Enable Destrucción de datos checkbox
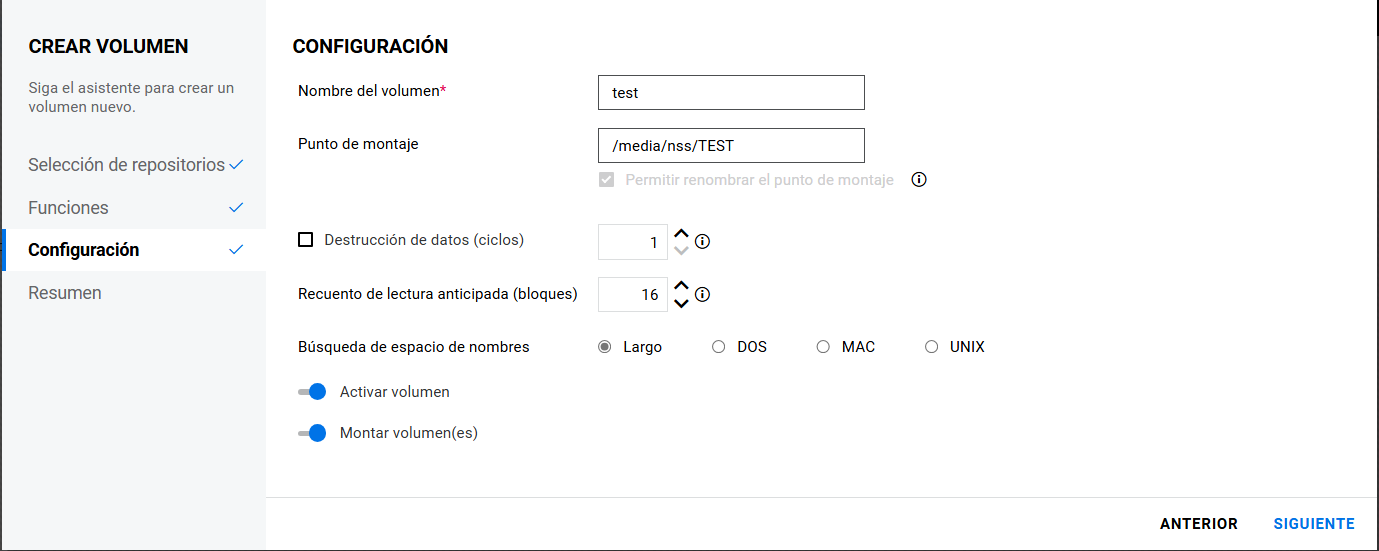 306,240
